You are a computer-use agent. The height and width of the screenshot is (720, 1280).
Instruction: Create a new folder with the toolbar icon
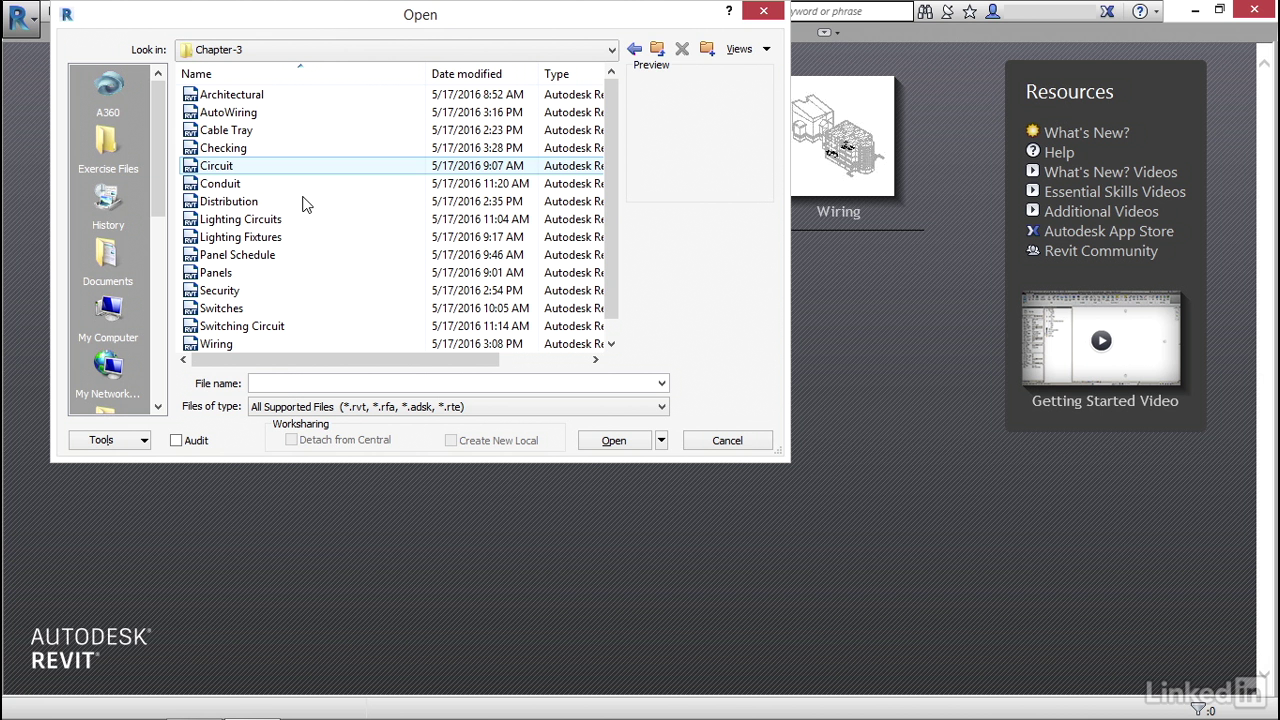[707, 49]
